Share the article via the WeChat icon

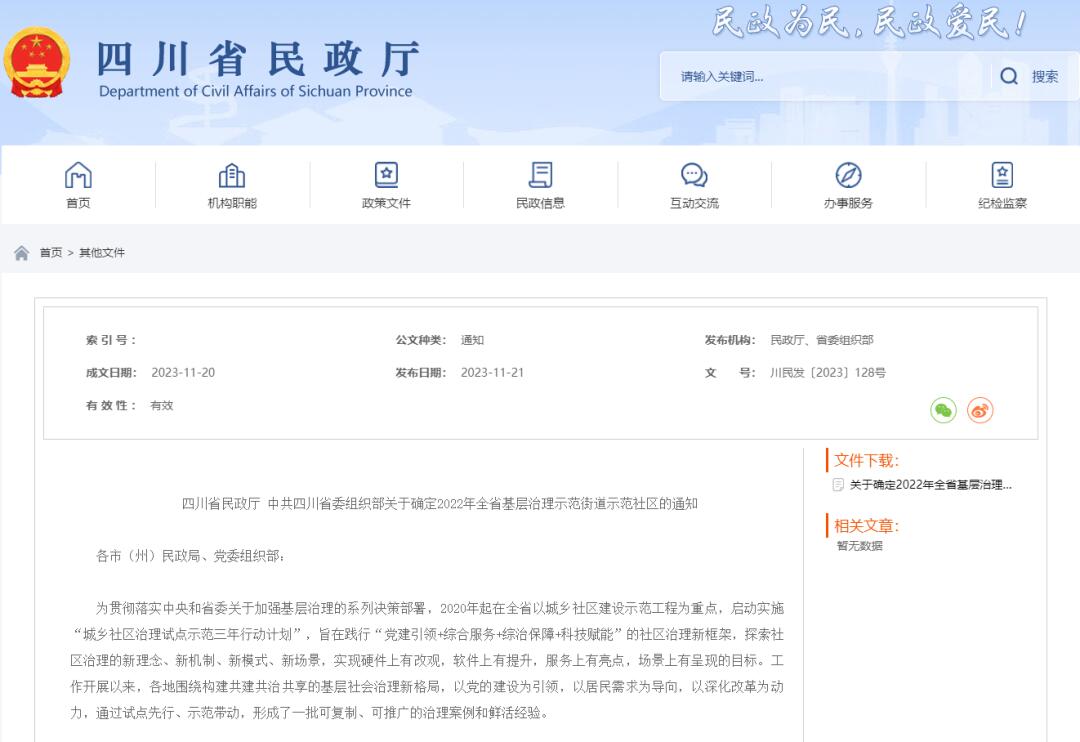pos(941,410)
